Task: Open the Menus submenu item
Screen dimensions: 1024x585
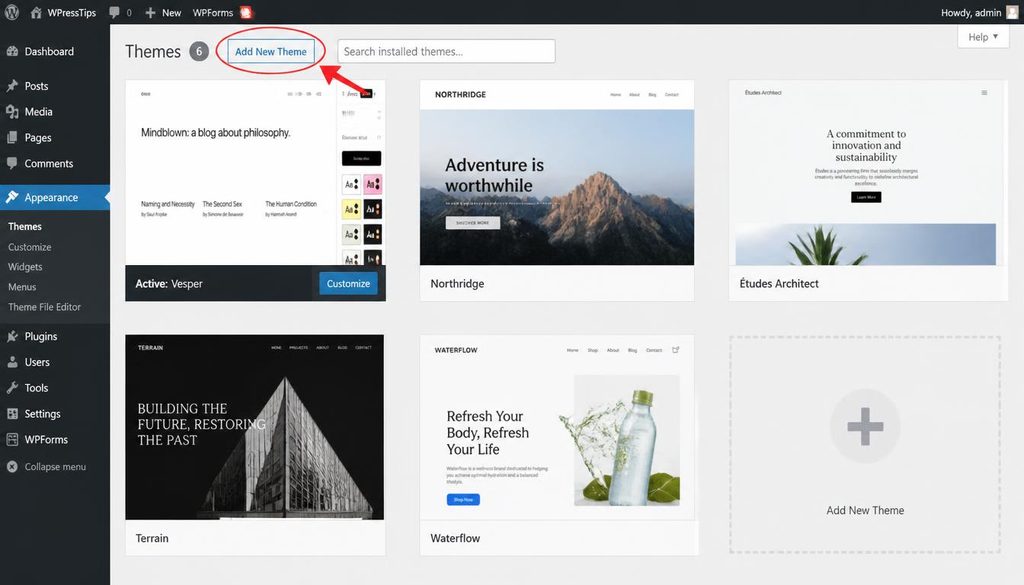Action: [22, 287]
